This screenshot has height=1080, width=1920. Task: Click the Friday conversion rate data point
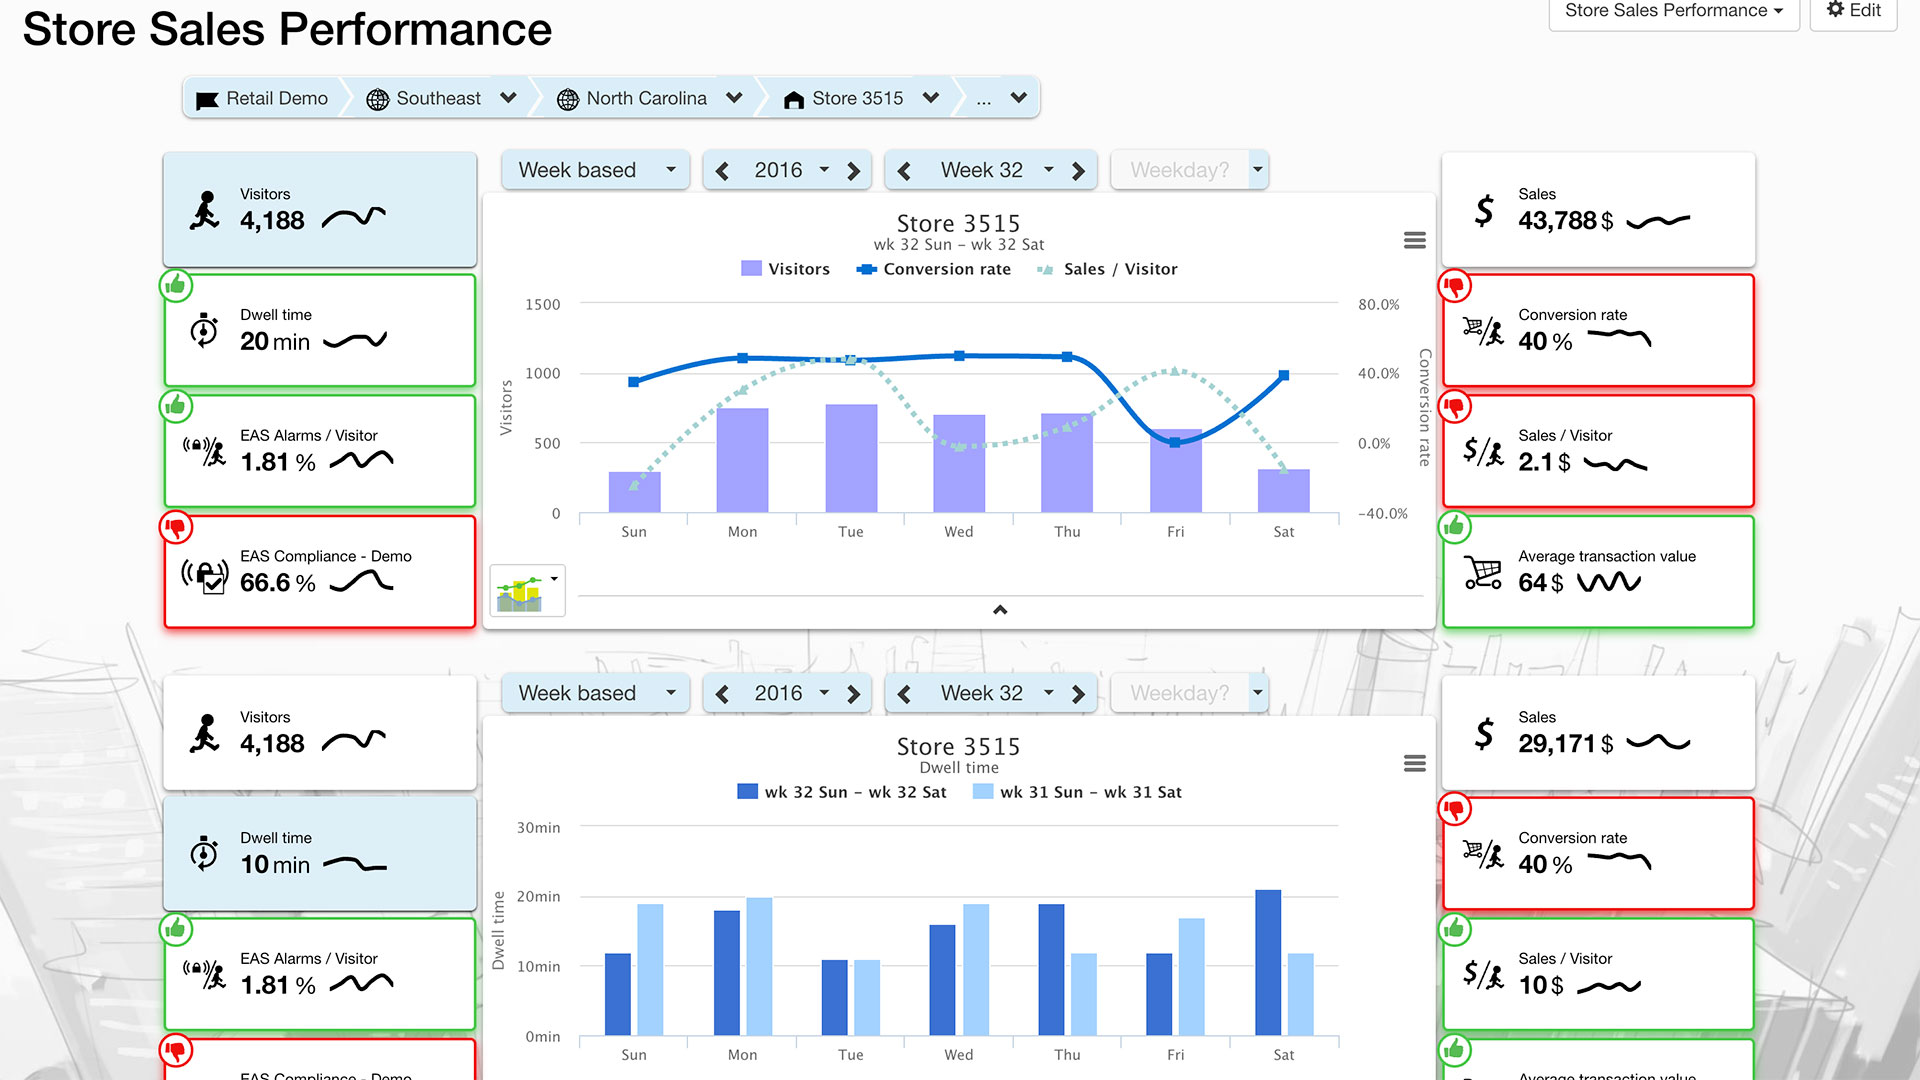coord(1175,442)
